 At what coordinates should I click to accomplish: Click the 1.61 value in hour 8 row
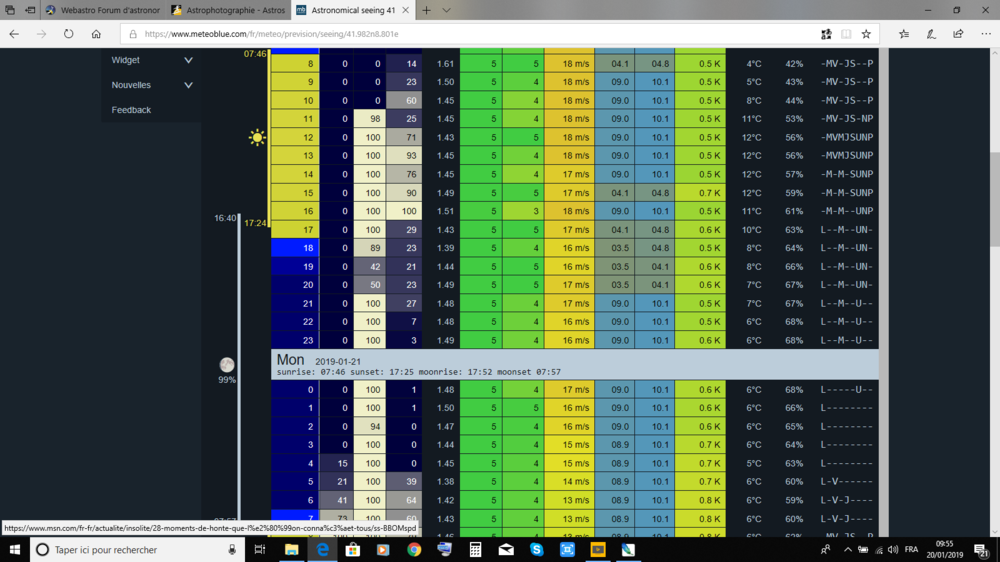[x=445, y=64]
